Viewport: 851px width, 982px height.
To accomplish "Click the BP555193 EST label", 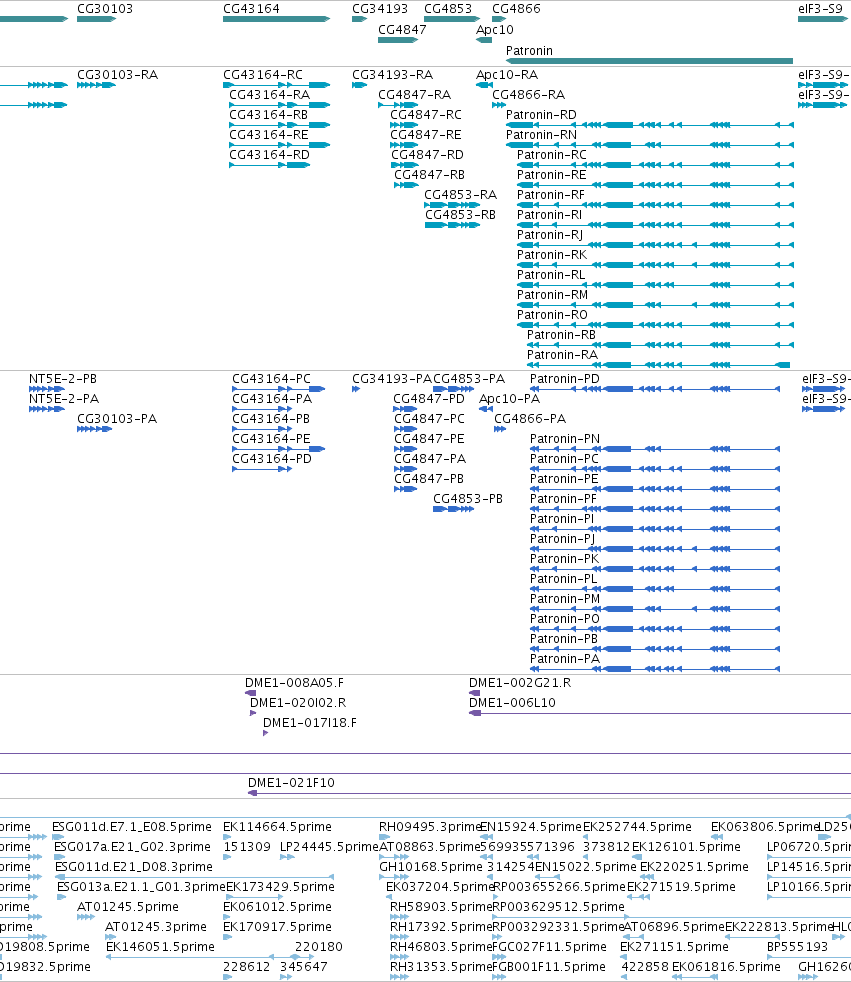I will click(x=797, y=947).
